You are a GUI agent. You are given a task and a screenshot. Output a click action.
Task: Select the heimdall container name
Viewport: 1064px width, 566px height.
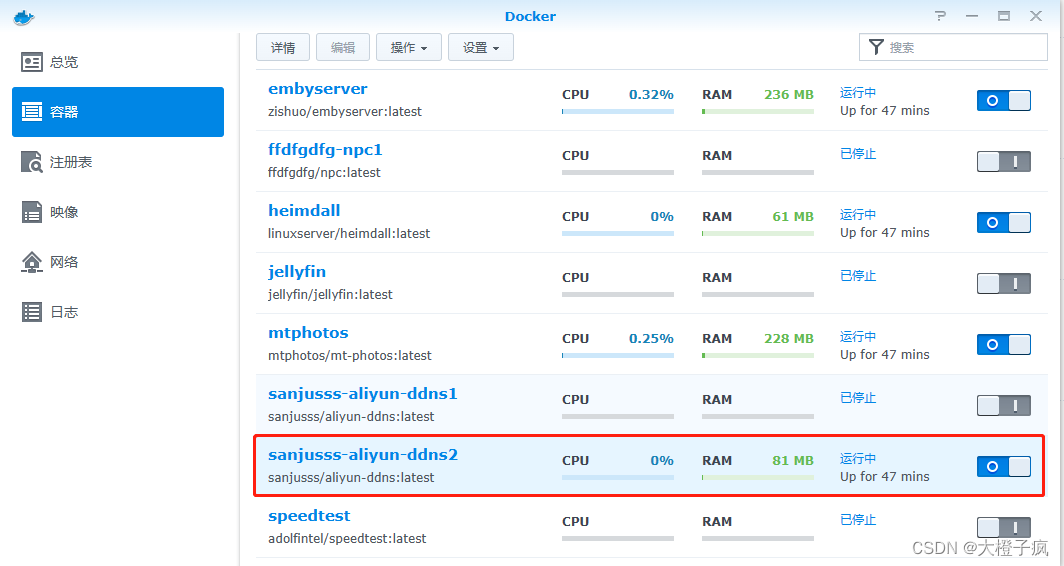[x=304, y=211]
